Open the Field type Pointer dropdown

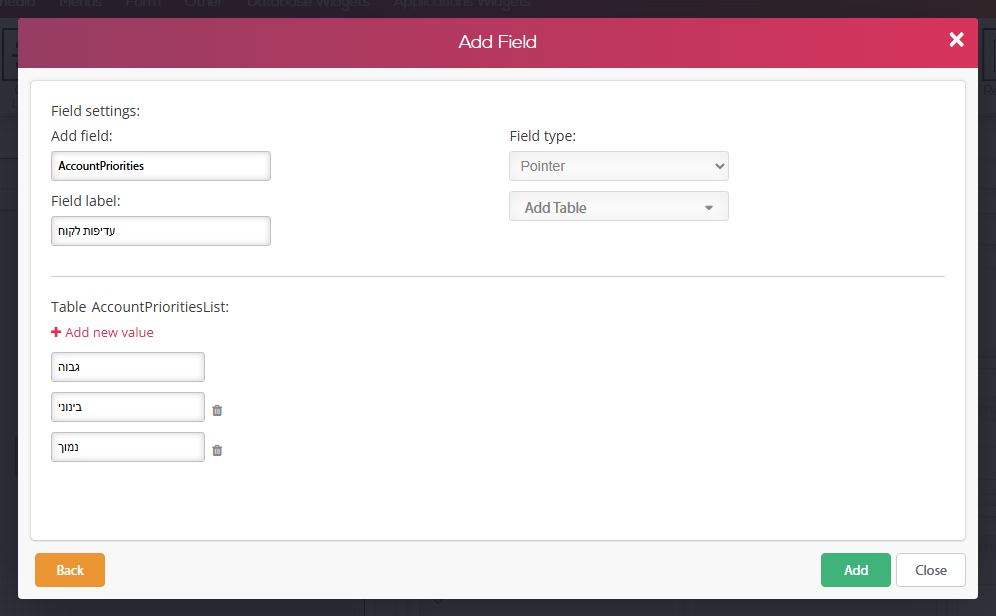tap(619, 166)
